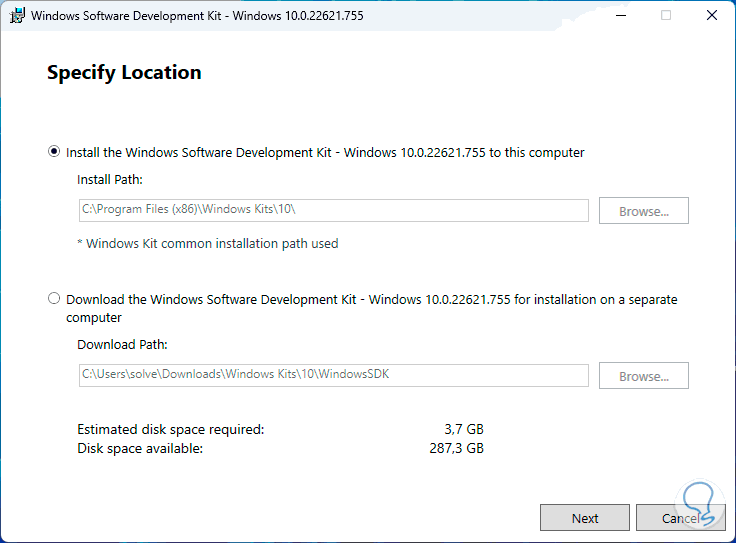Open Browse next to Download Path
This screenshot has width=736, height=543.
pos(644,375)
